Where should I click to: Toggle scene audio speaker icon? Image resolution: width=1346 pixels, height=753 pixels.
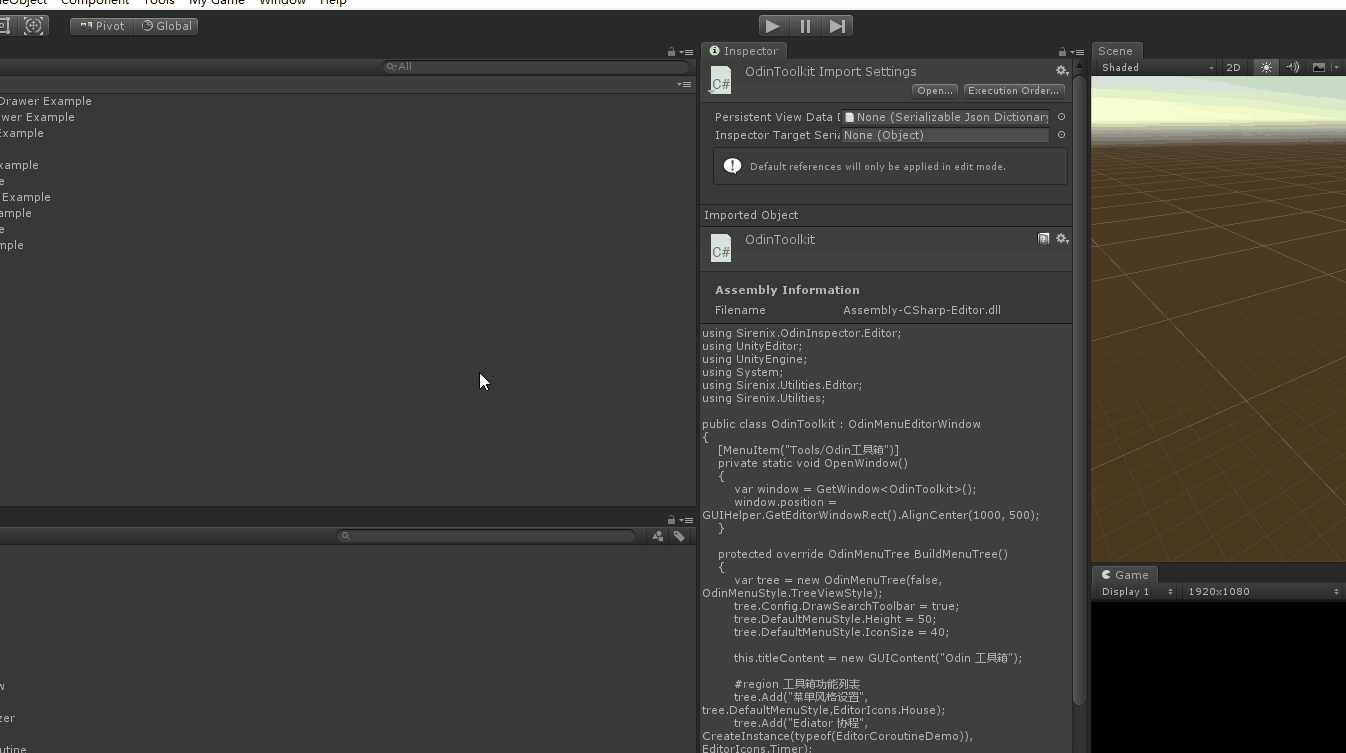tap(1292, 67)
